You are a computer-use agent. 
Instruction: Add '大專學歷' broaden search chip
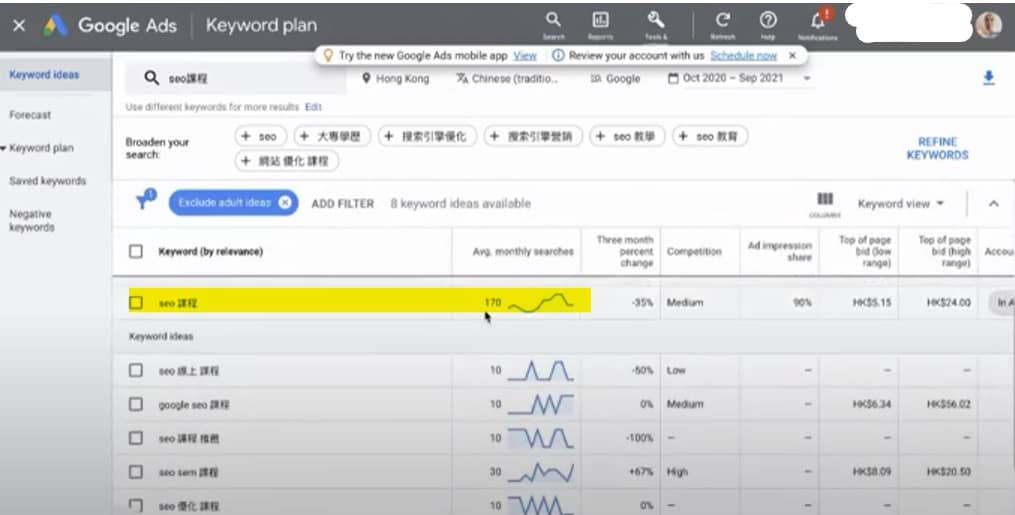[x=332, y=137]
